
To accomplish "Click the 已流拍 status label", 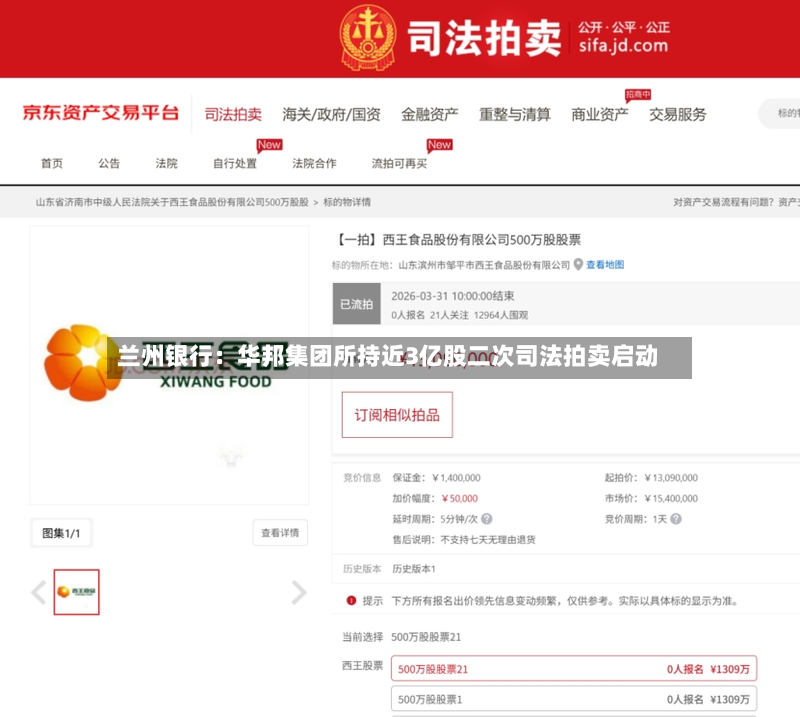I will (x=357, y=304).
